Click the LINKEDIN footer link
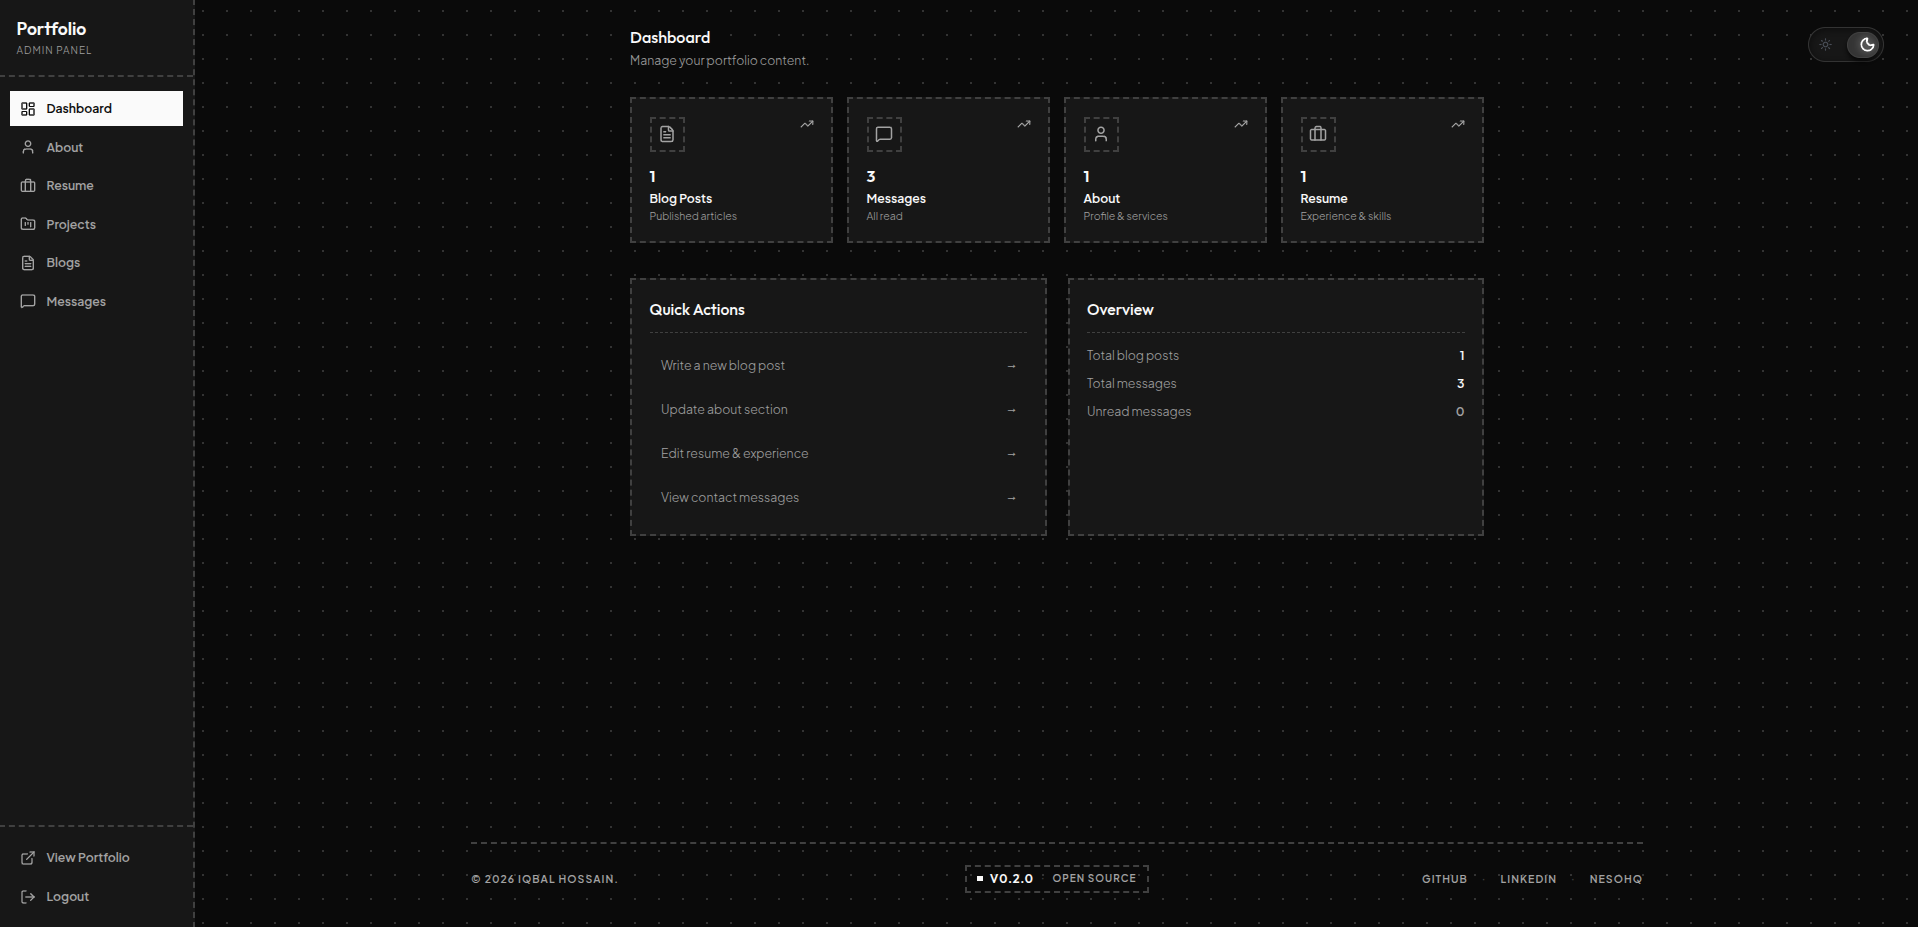The height and width of the screenshot is (927, 1918). pos(1527,879)
